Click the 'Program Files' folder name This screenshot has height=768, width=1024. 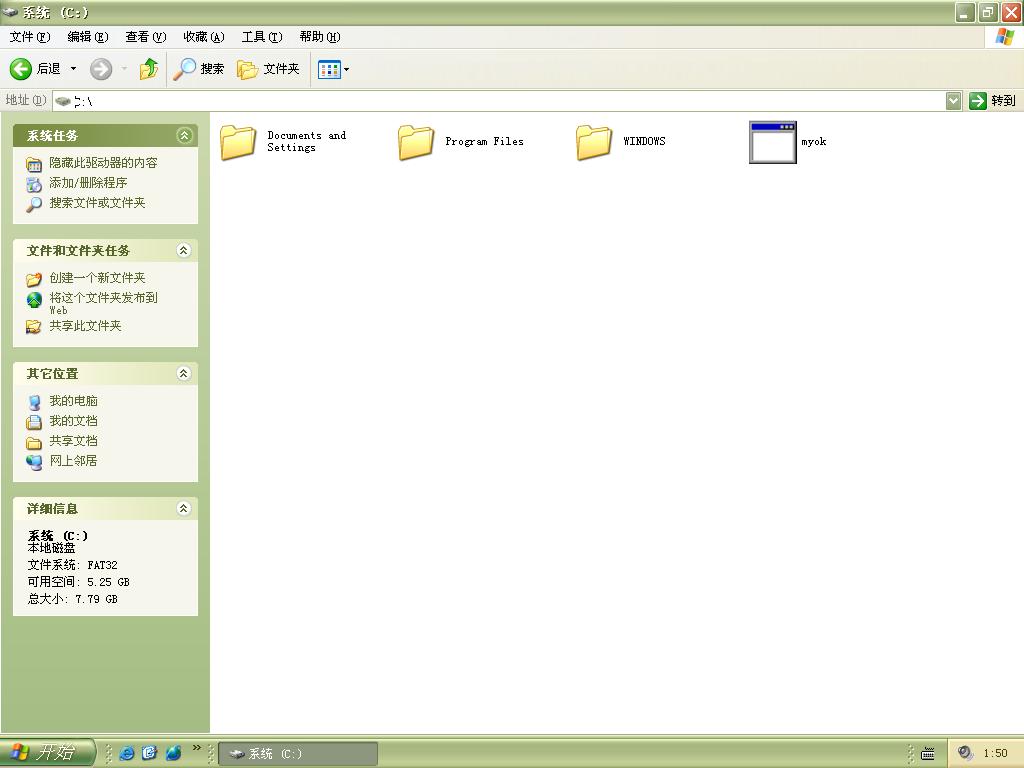pos(485,141)
